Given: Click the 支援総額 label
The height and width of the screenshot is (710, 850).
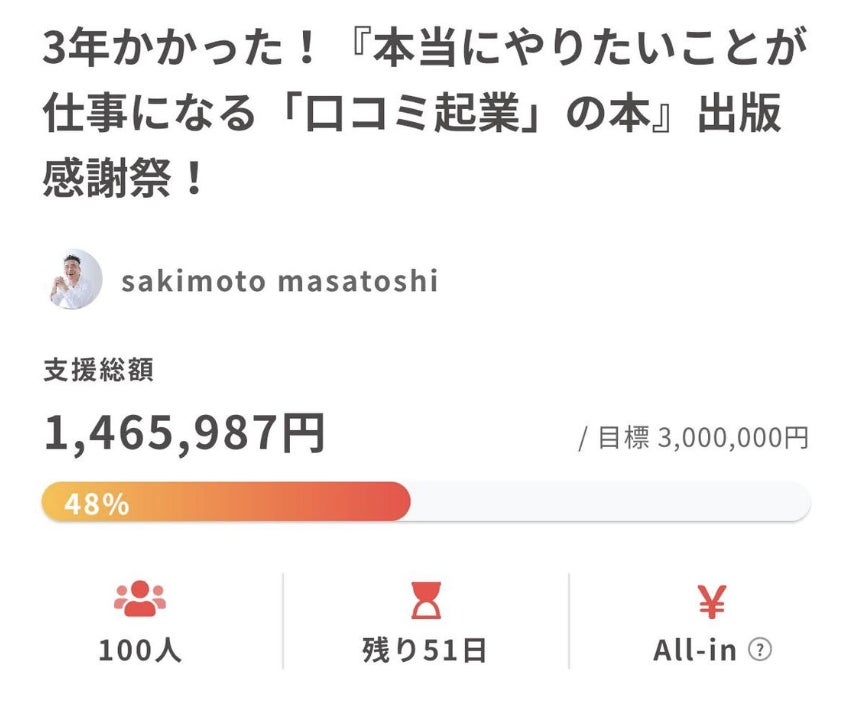Looking at the screenshot, I should point(98,370).
